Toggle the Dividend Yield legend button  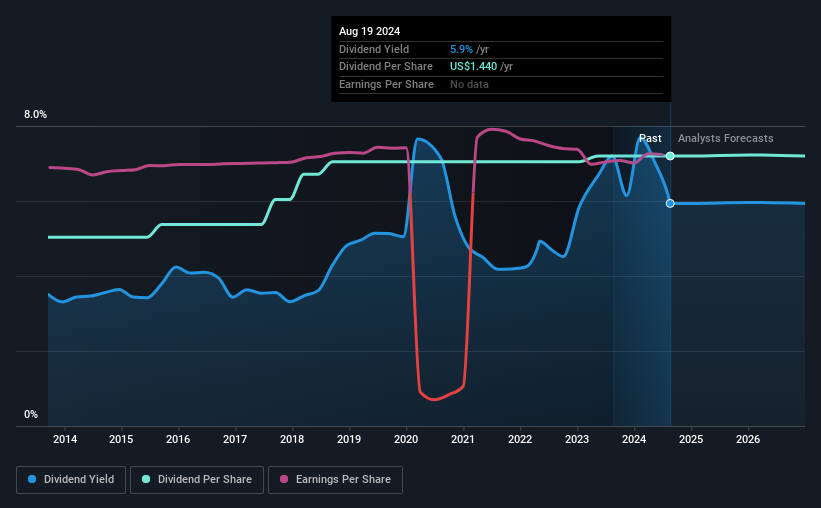71,480
